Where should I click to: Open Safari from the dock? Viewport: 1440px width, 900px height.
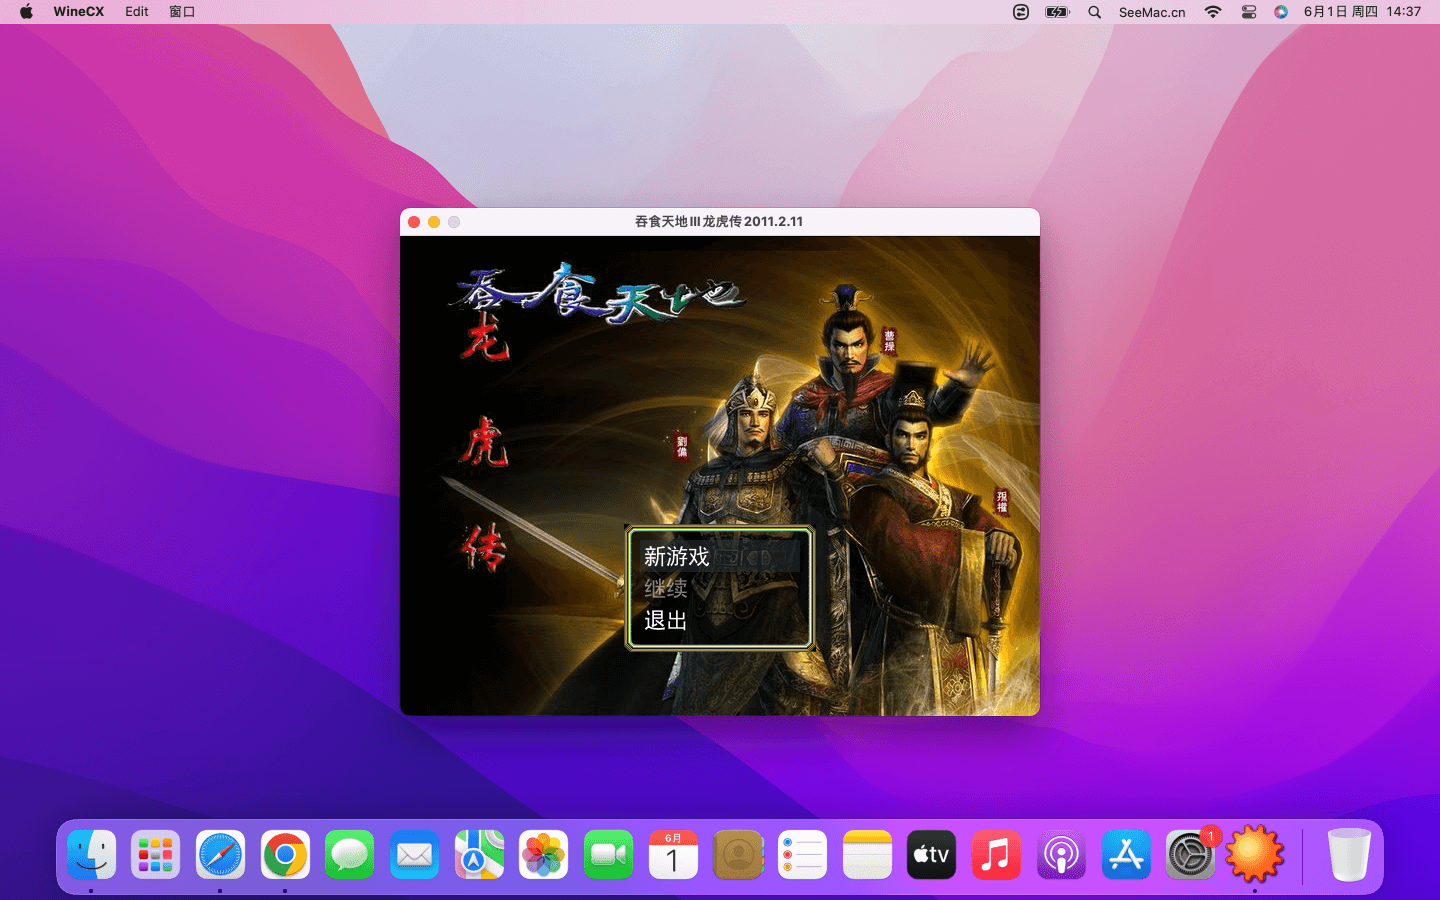(220, 855)
